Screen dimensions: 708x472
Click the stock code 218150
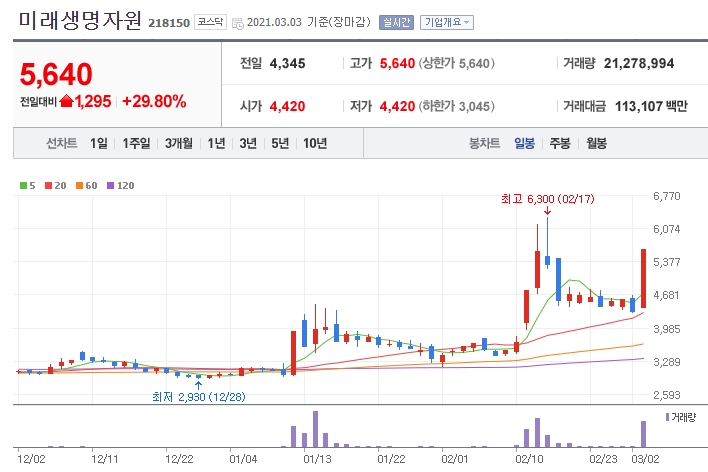point(169,23)
